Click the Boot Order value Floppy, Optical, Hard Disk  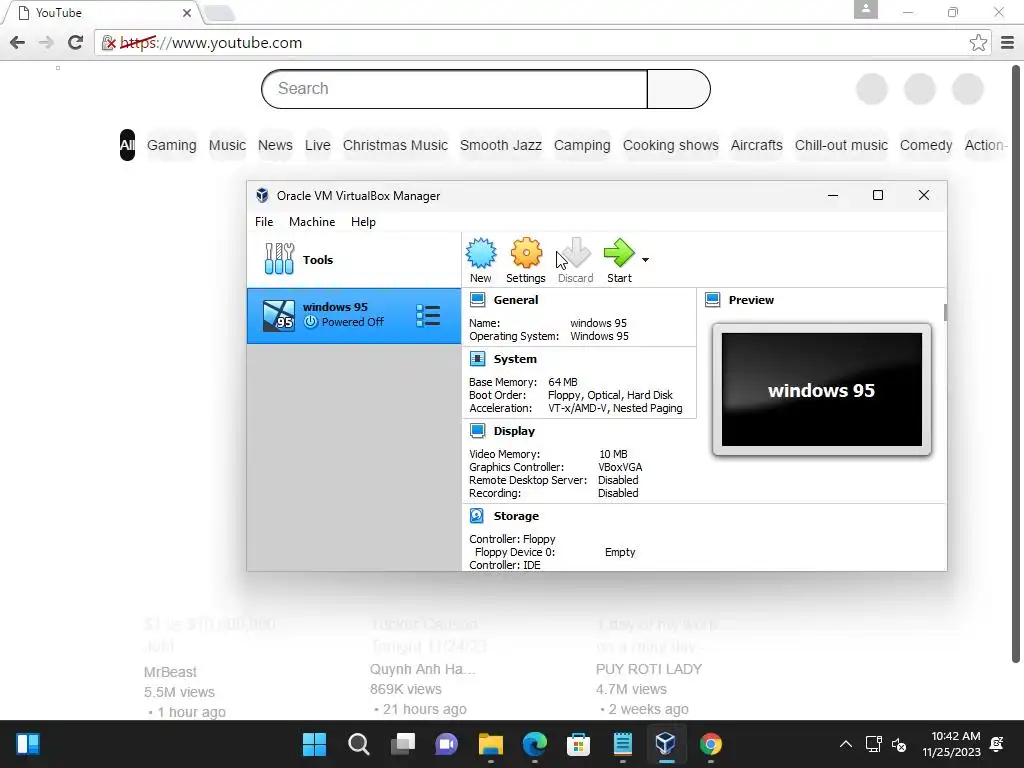click(610, 394)
